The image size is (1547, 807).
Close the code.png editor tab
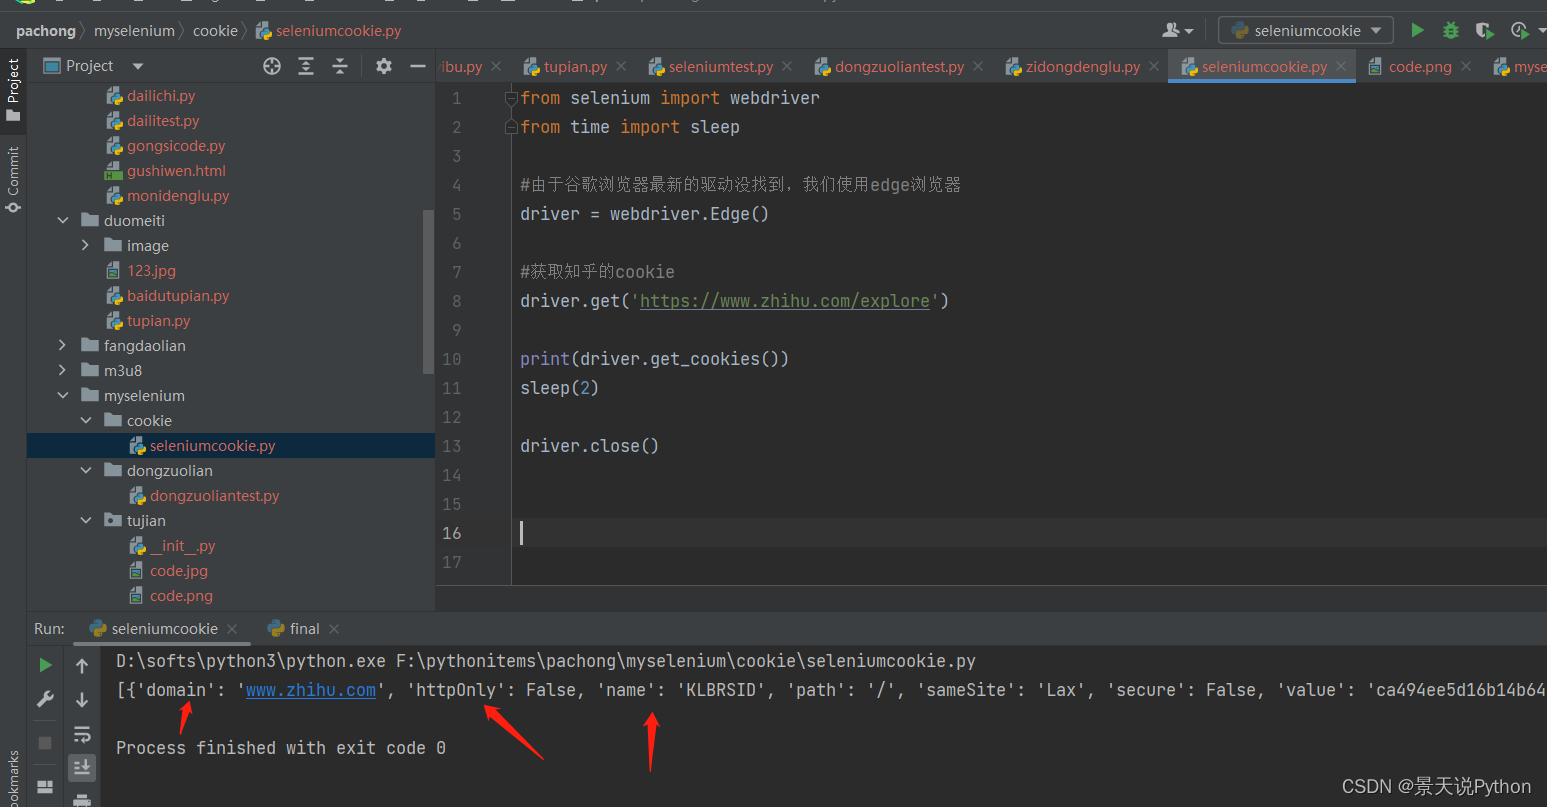(x=1466, y=66)
